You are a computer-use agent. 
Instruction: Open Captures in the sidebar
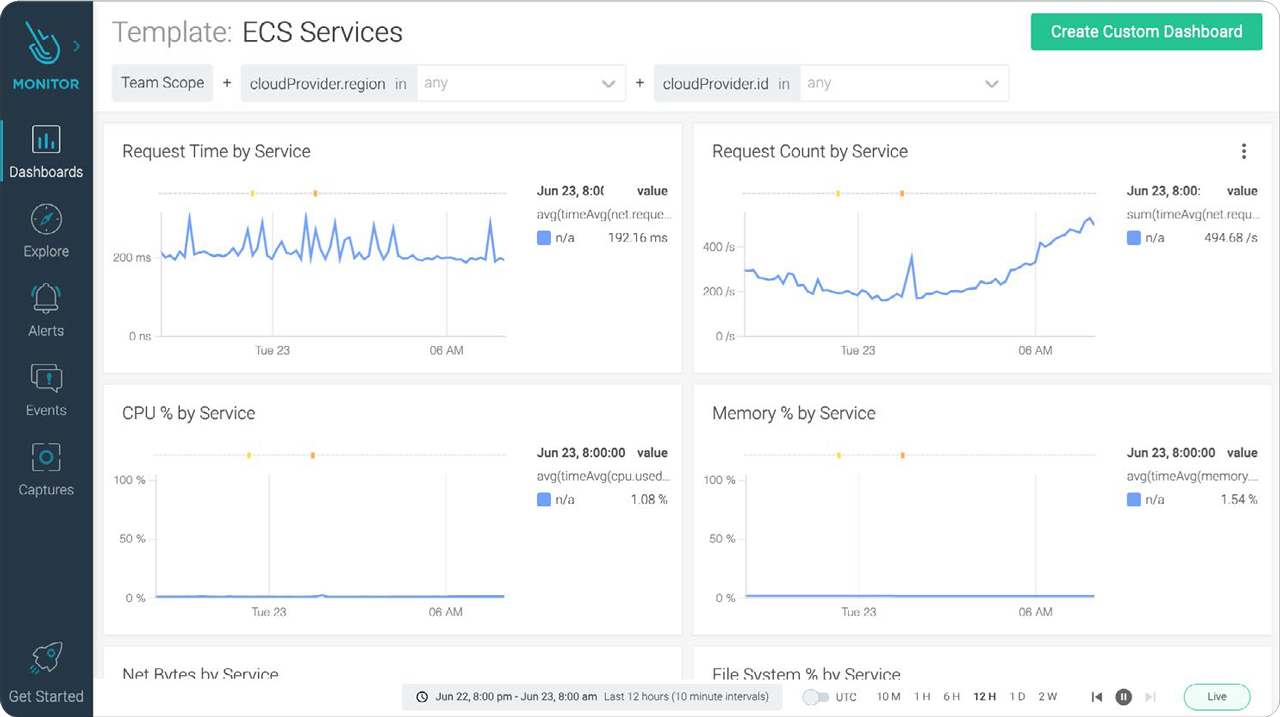[x=46, y=458]
